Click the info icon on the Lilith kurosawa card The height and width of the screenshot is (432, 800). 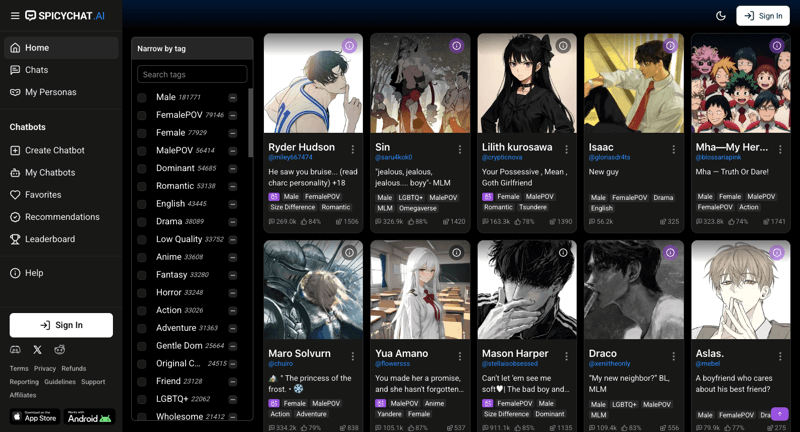tap(563, 46)
